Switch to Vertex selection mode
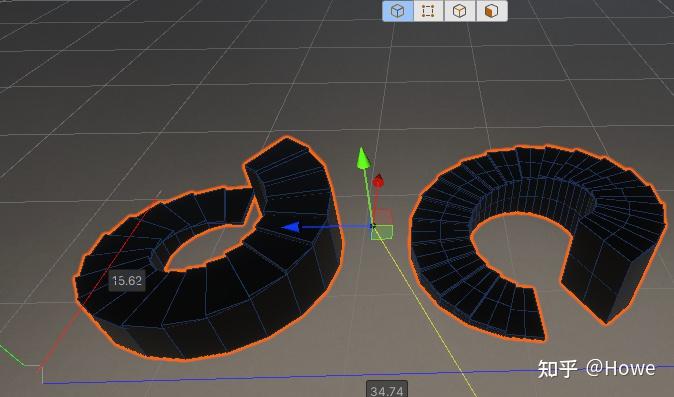 428,11
